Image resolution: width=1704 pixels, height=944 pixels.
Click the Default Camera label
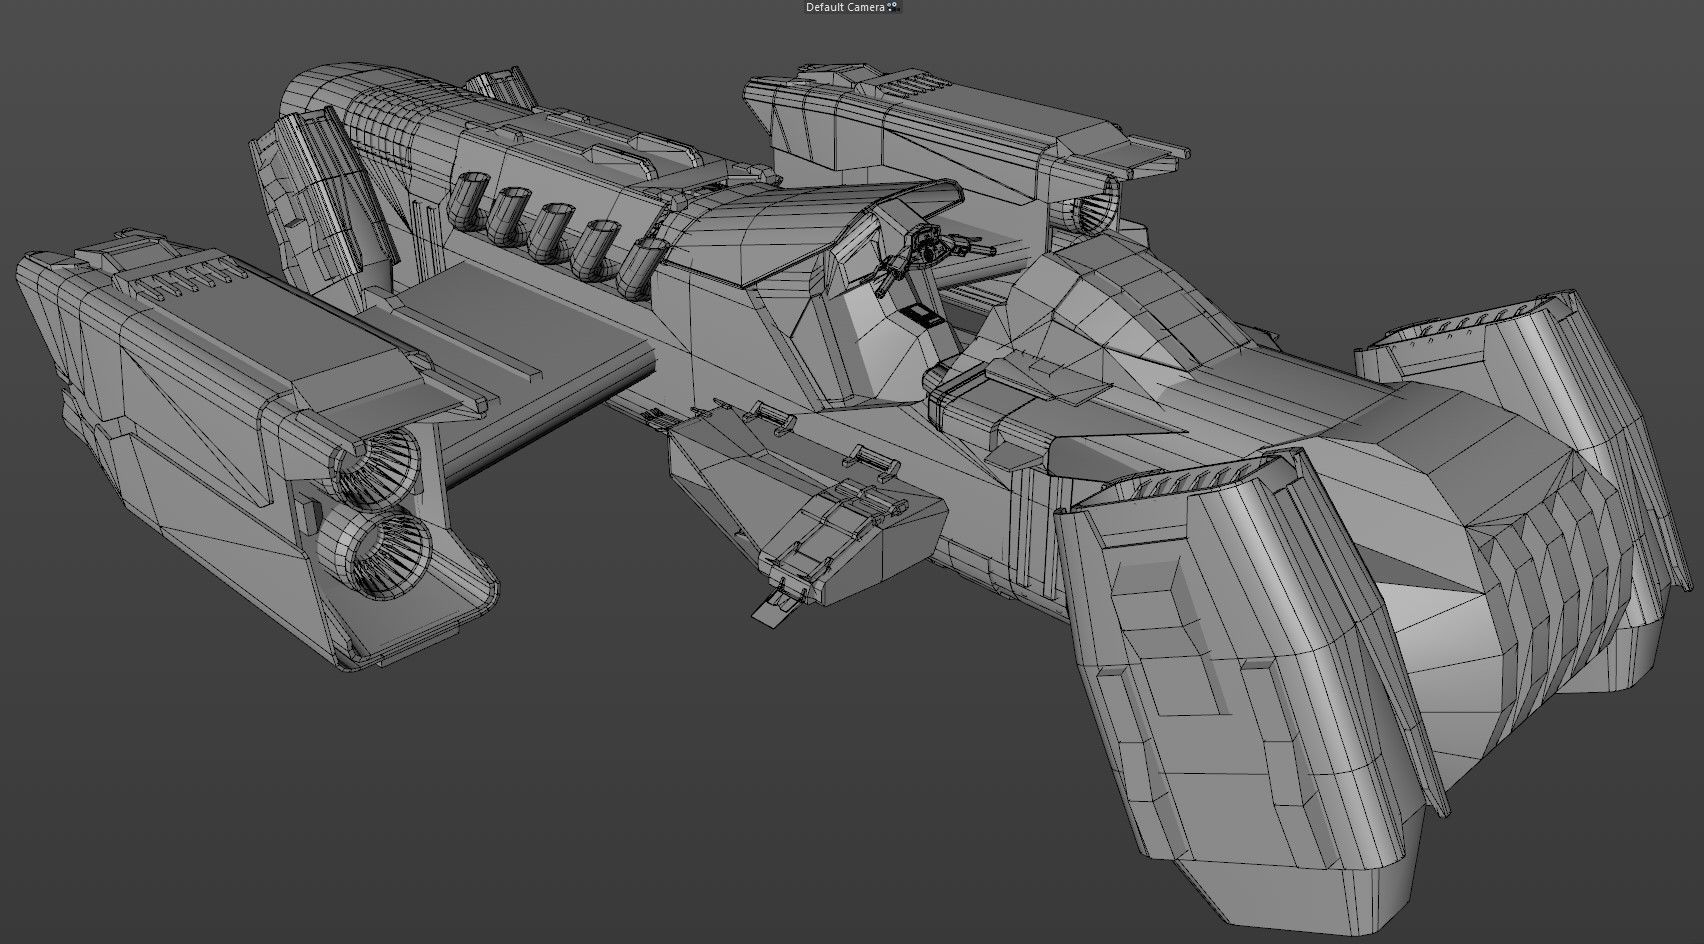846,8
